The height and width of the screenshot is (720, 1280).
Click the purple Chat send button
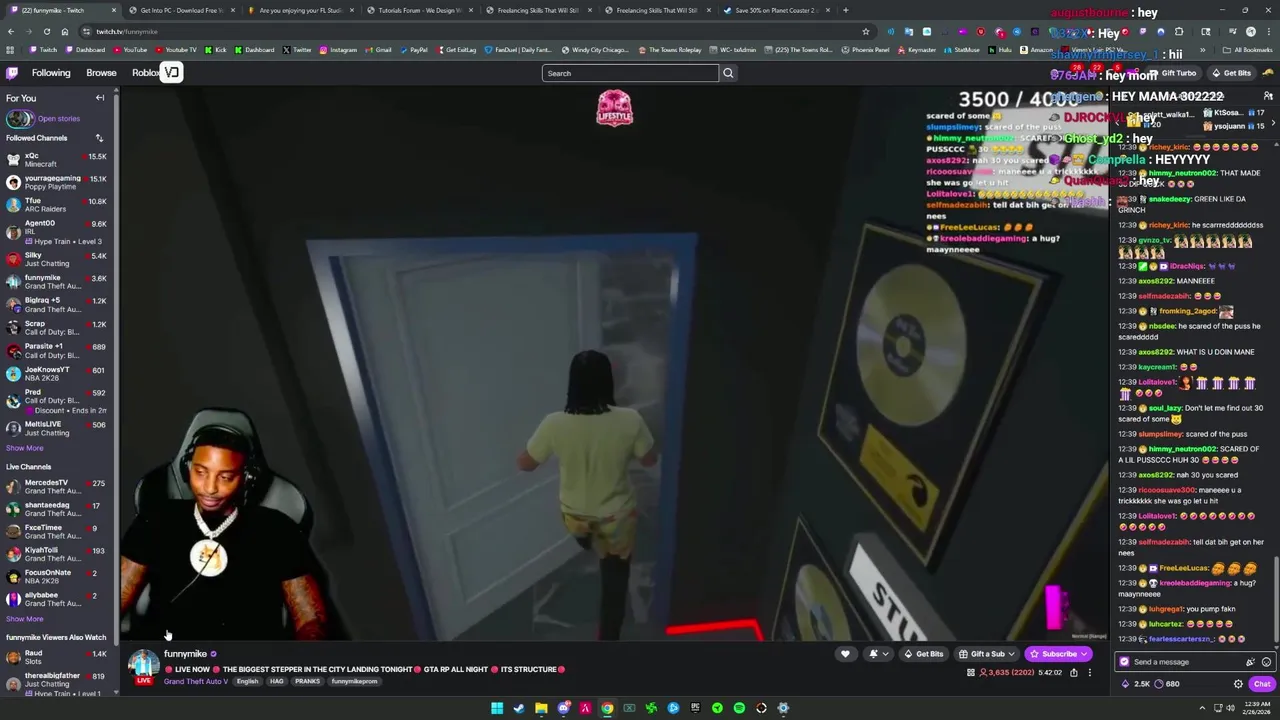(1261, 684)
